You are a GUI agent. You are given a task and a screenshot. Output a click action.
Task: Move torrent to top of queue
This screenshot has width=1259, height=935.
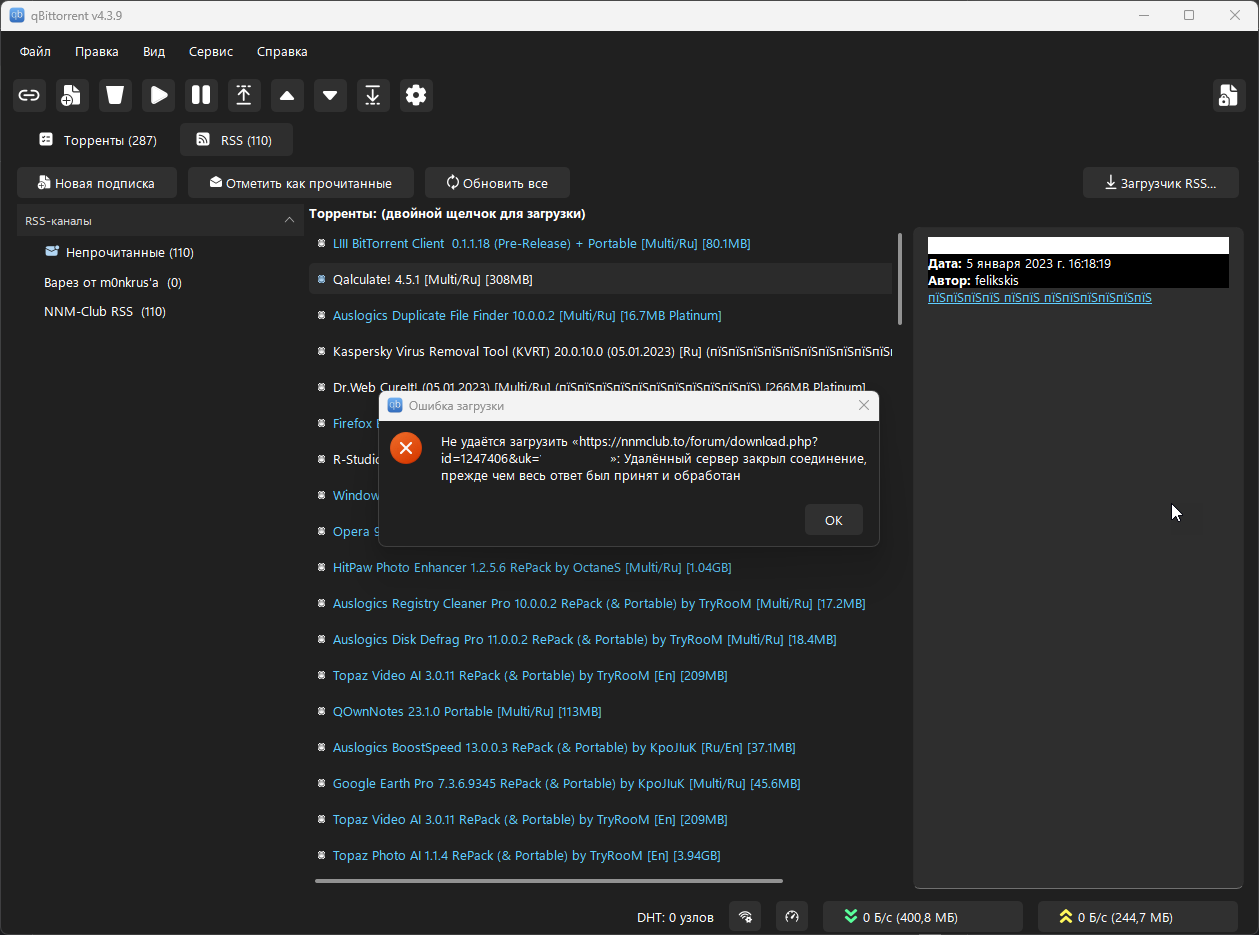(x=244, y=95)
